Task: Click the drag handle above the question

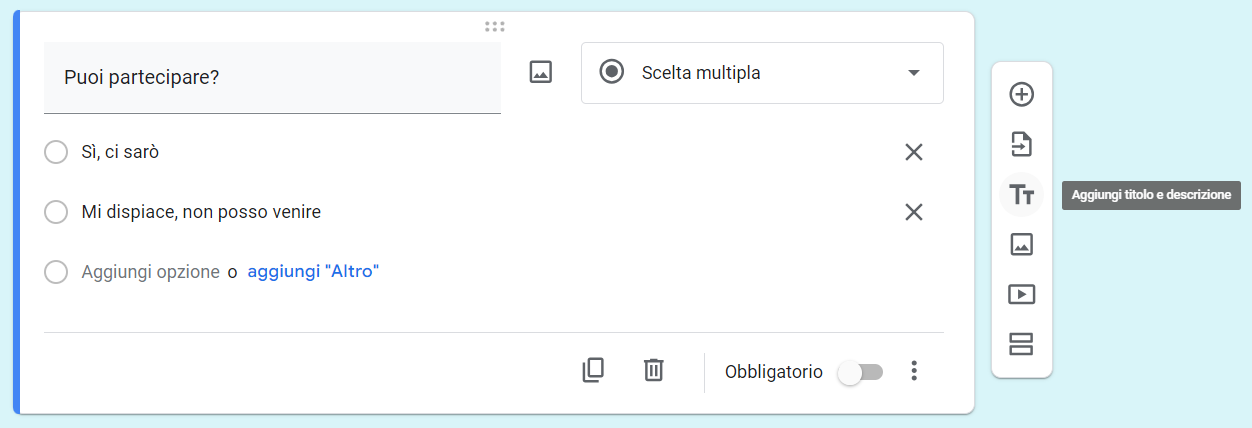Action: pyautogui.click(x=494, y=26)
